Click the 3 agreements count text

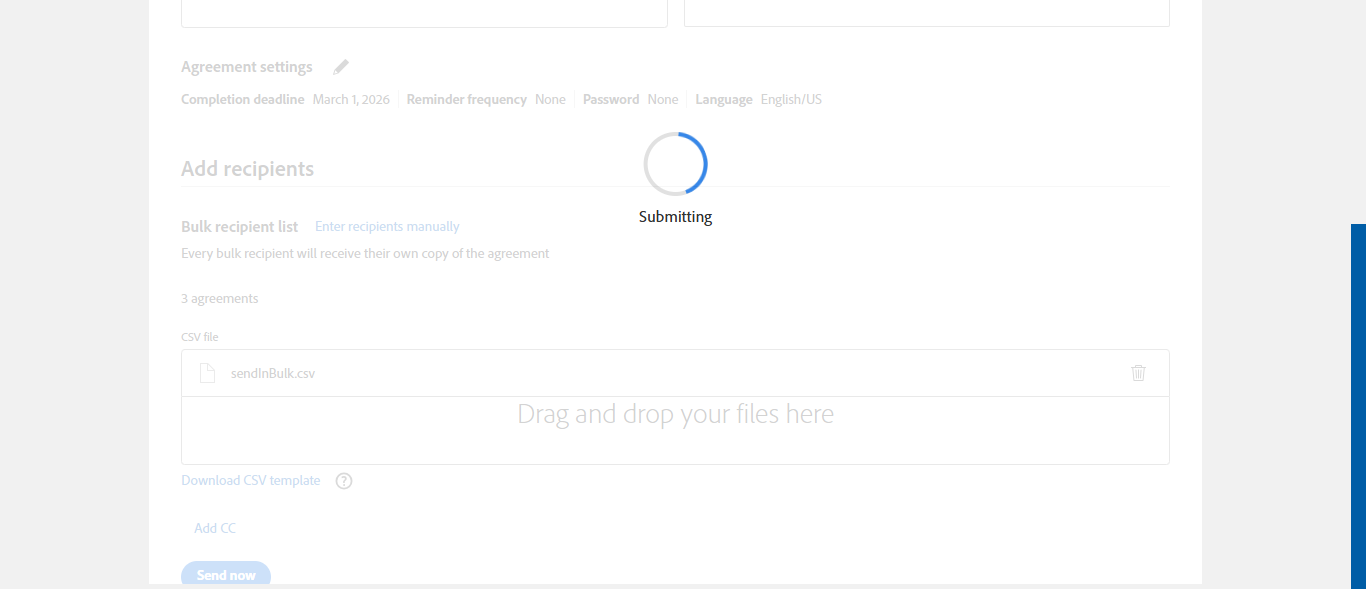coord(220,299)
